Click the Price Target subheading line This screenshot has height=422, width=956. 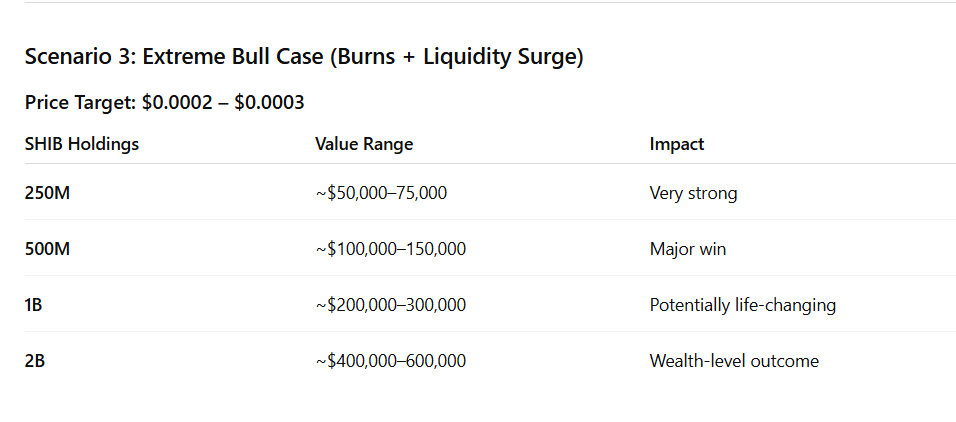point(164,102)
